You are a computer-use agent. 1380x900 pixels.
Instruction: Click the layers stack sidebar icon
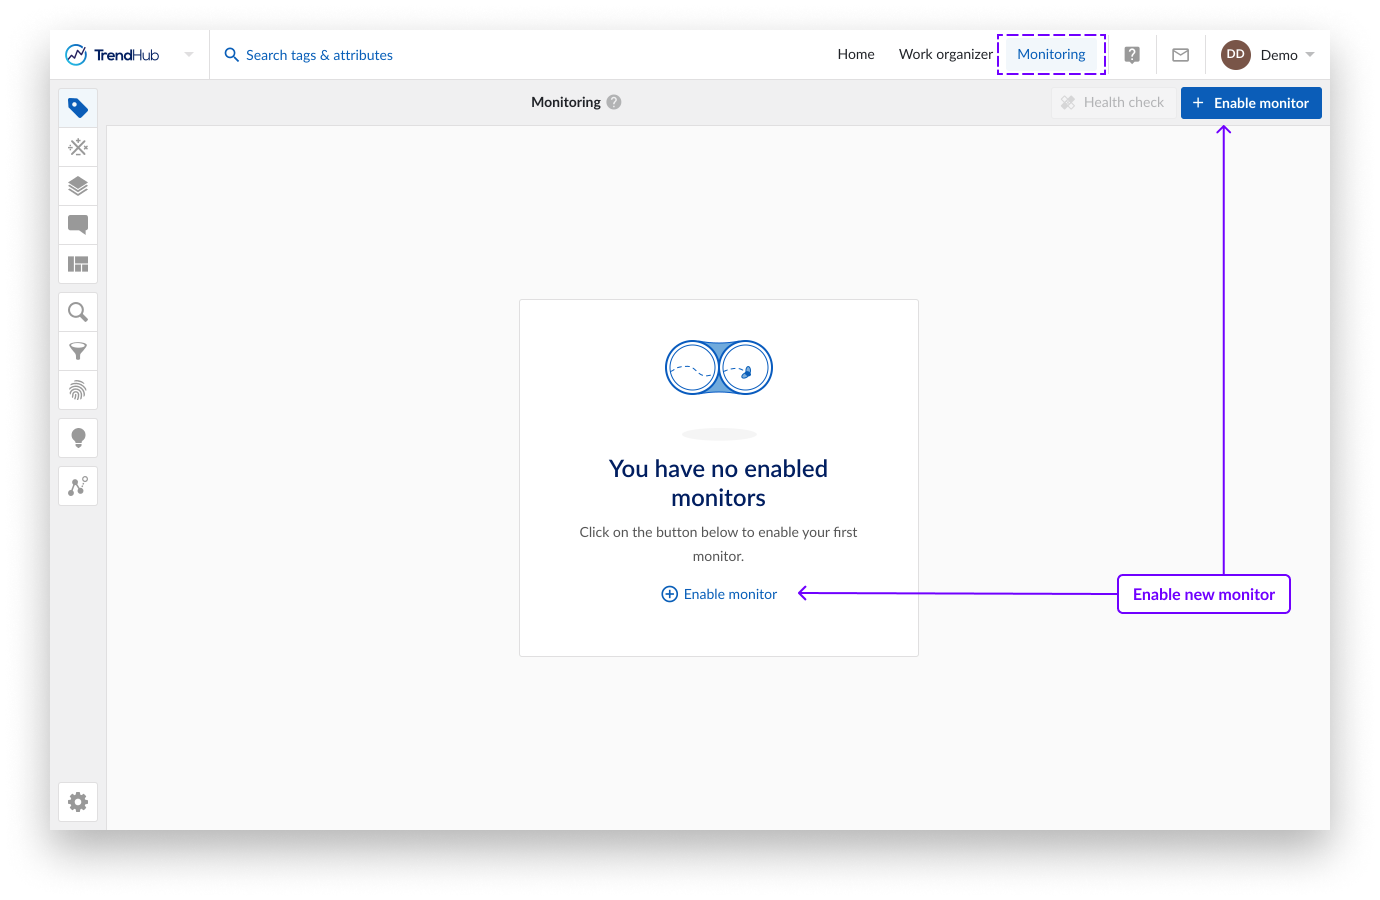(78, 186)
